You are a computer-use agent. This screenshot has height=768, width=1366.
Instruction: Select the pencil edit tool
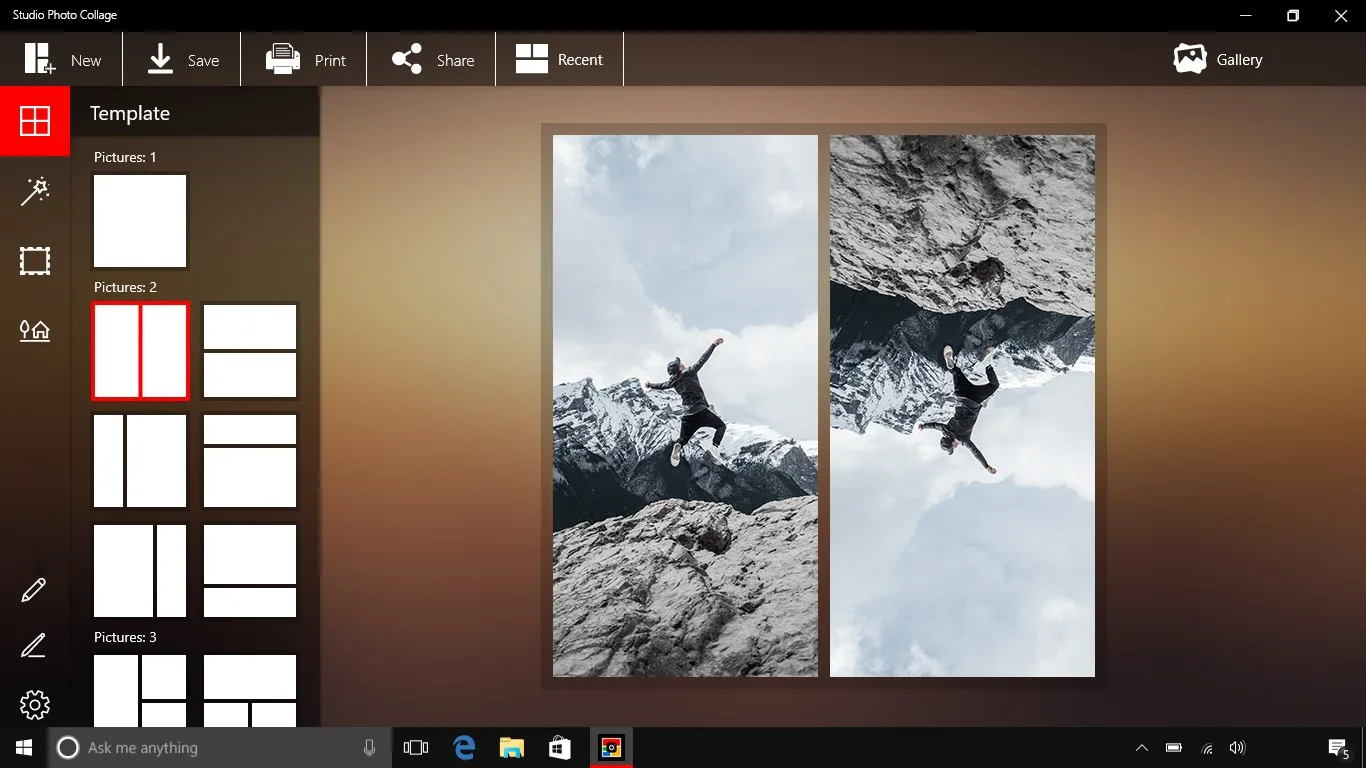point(34,590)
